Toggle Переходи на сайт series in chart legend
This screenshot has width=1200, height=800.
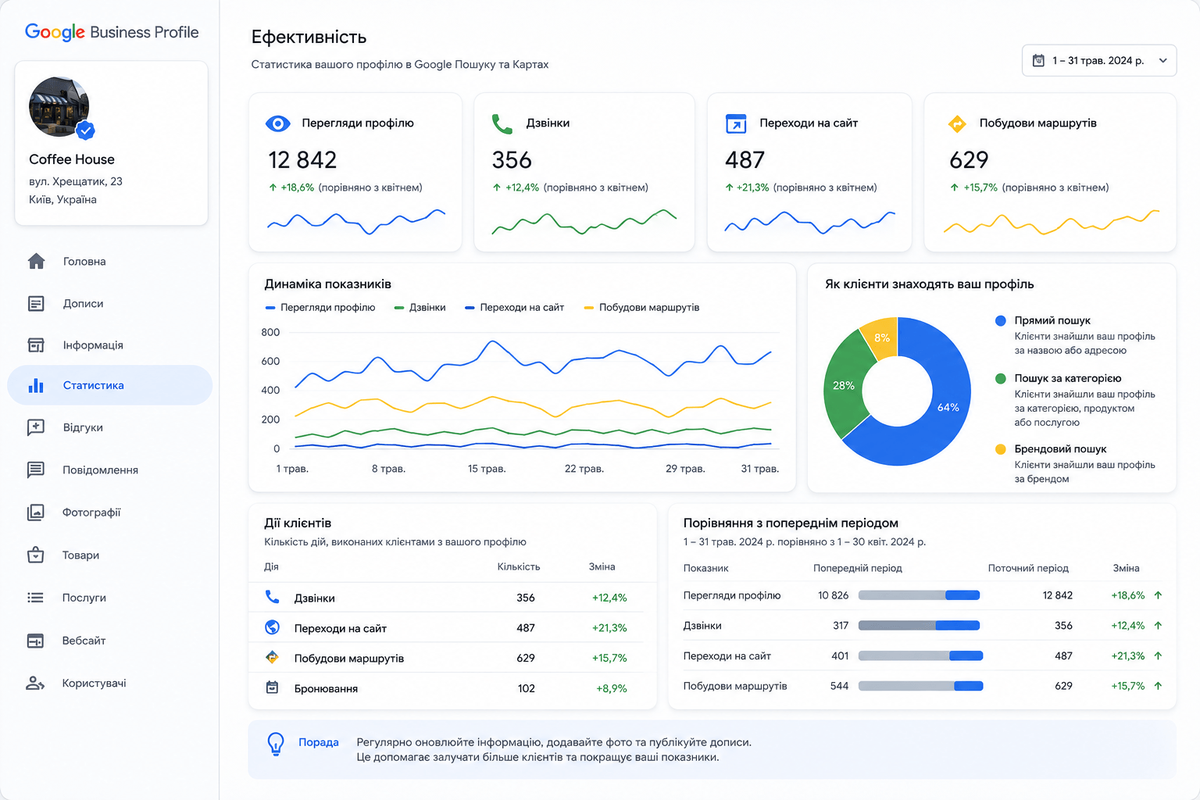(x=514, y=307)
